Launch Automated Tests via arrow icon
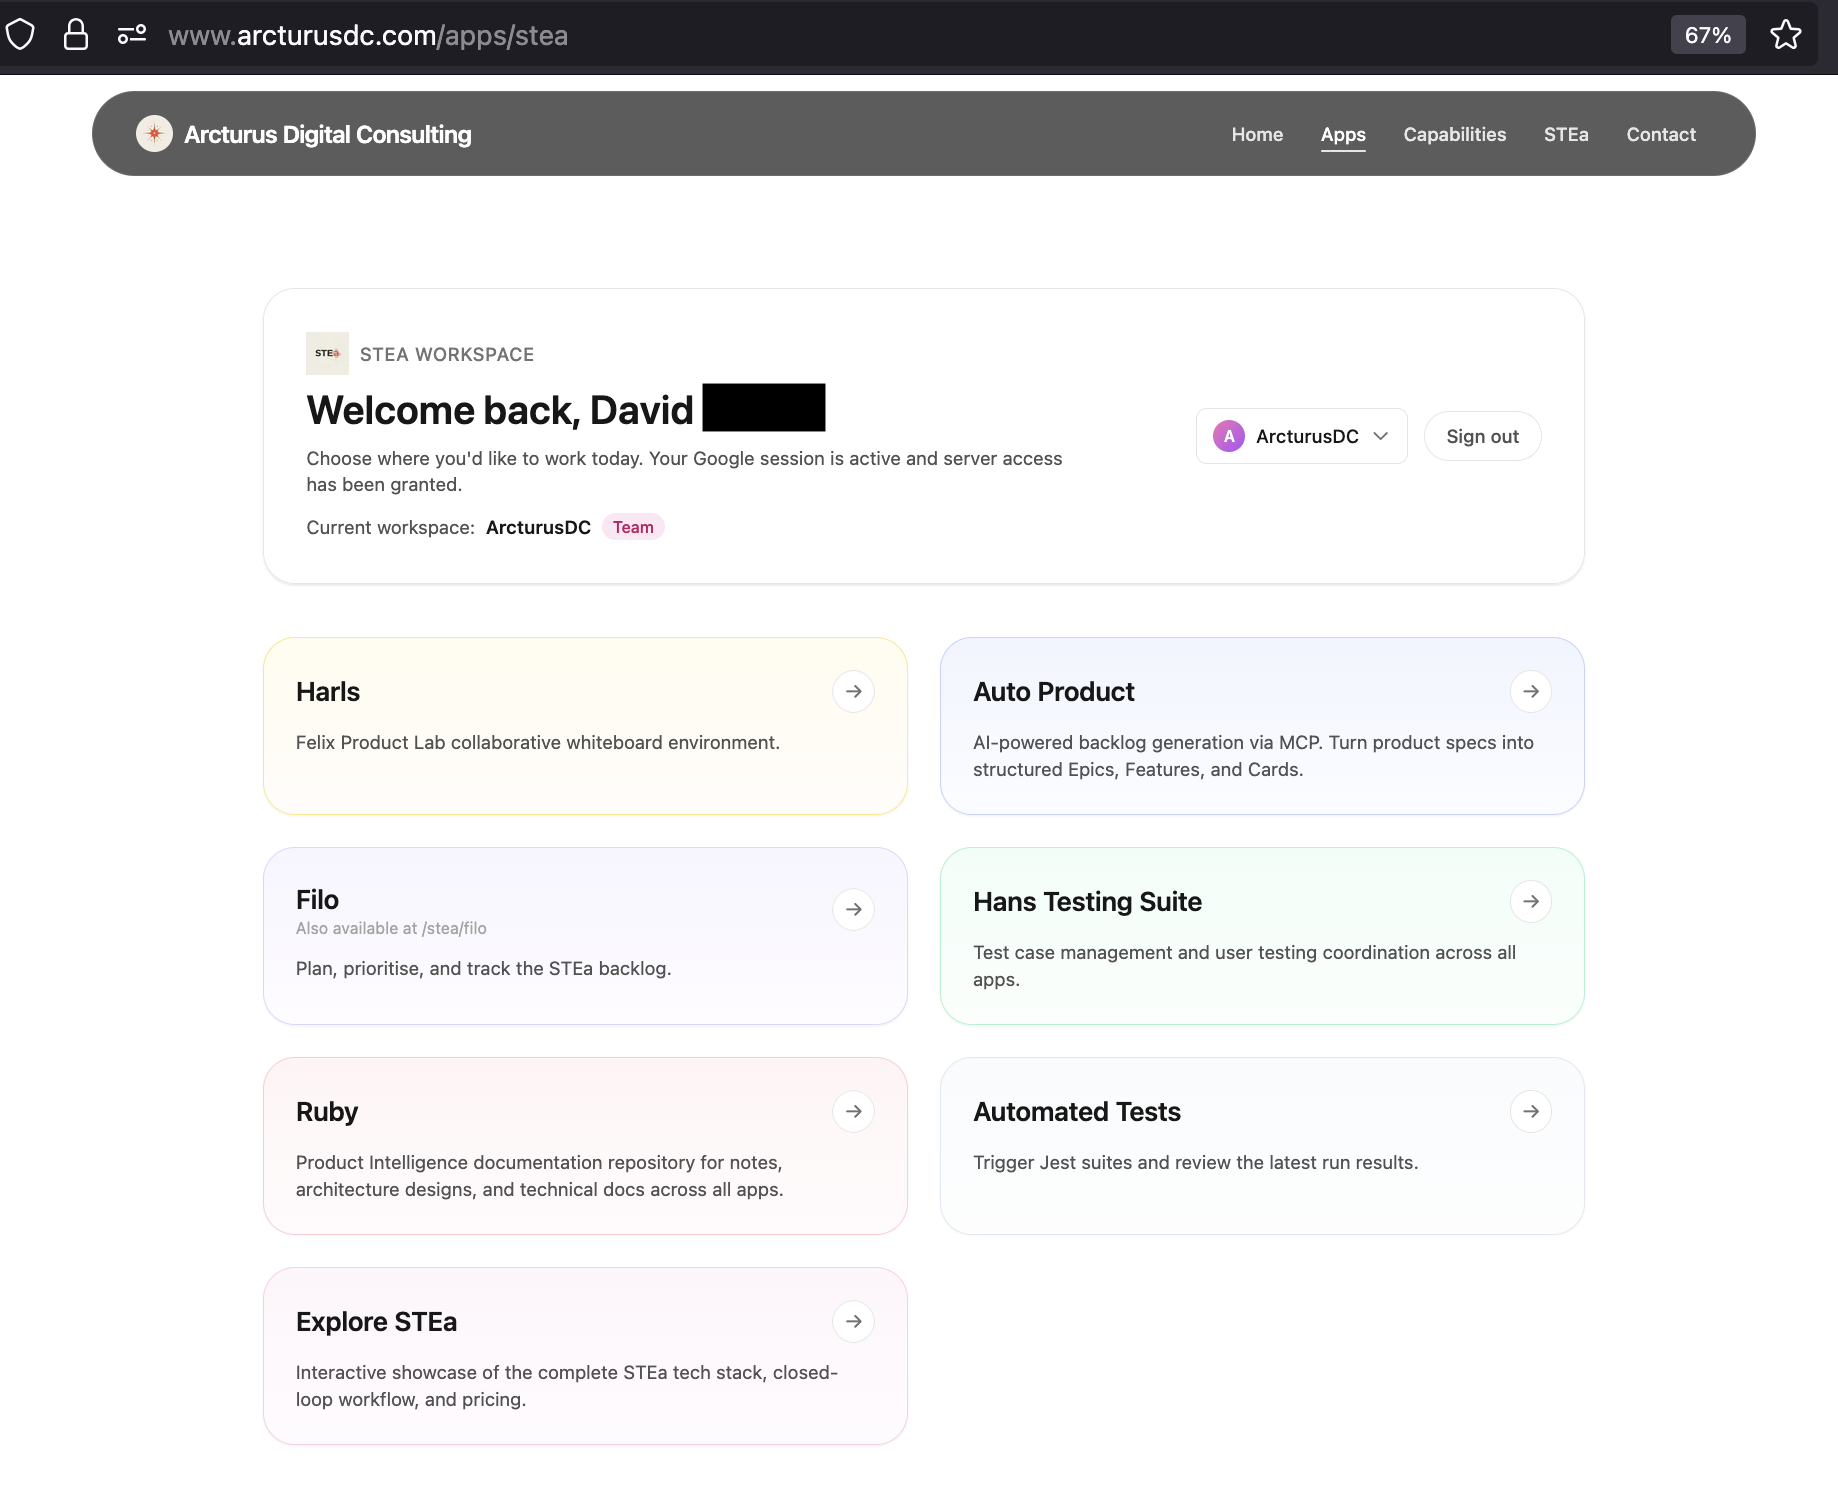The height and width of the screenshot is (1504, 1838). click(1531, 1111)
